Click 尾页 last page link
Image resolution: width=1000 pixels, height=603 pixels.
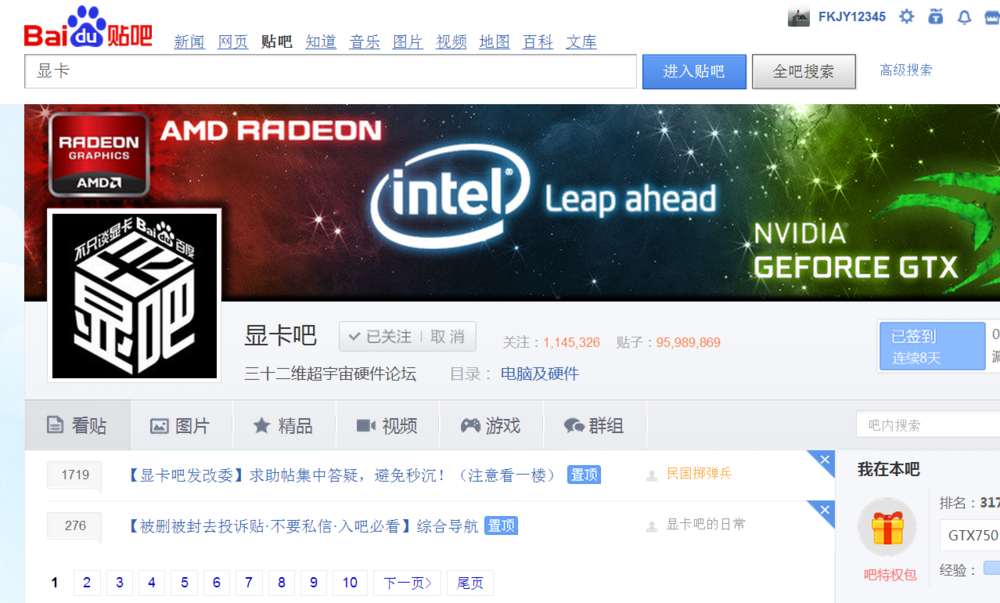point(470,583)
